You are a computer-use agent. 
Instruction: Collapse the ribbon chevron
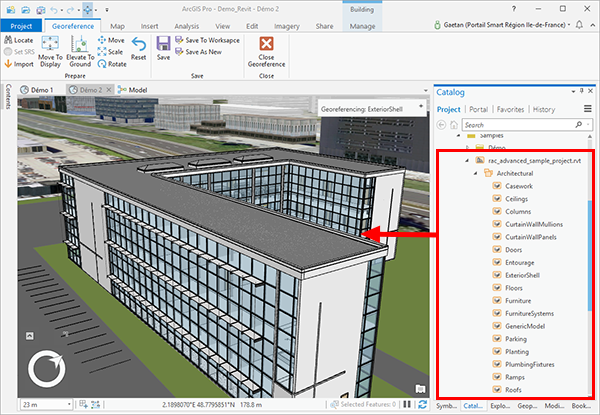click(592, 25)
